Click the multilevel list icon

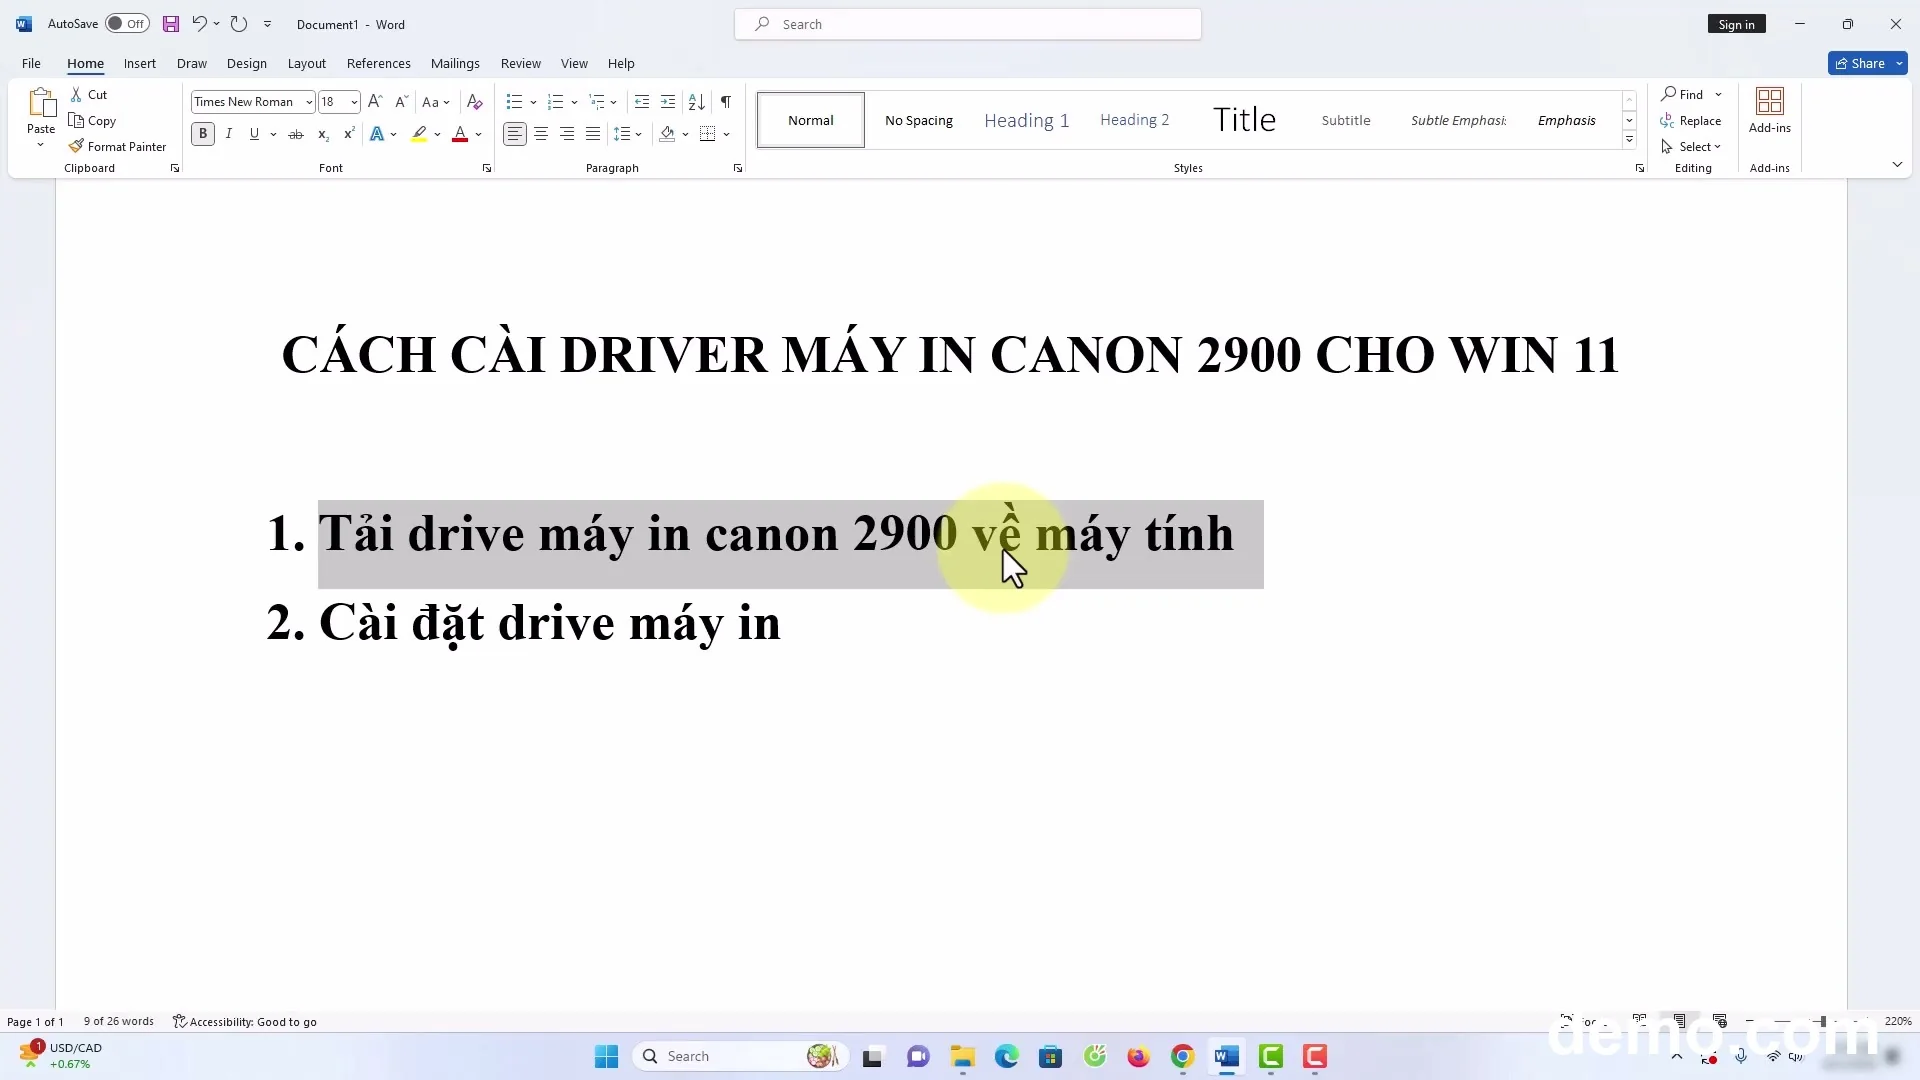(597, 102)
